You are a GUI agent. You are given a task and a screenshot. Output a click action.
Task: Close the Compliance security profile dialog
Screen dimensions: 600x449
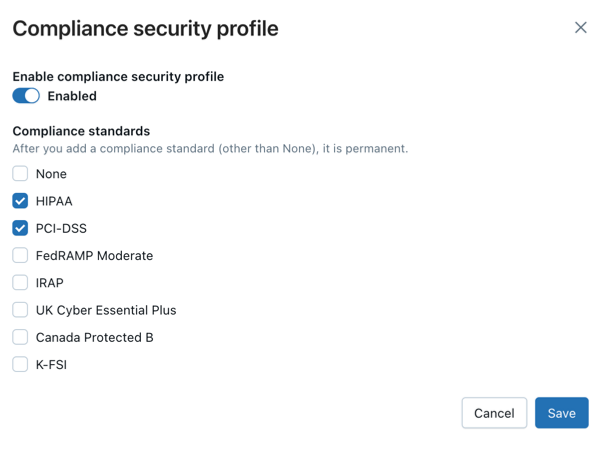[581, 28]
